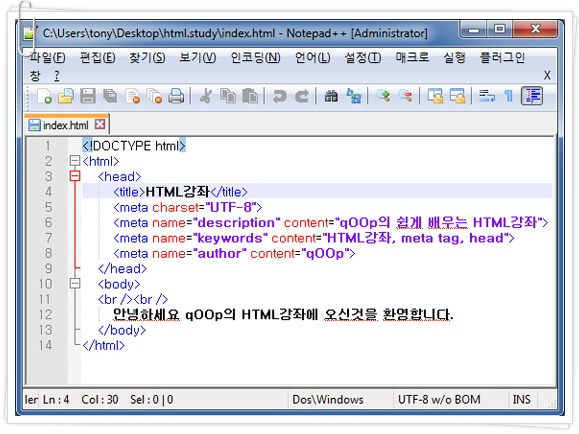The width and height of the screenshot is (579, 434).
Task: Open the 인코딩(N) menu
Action: coord(256,58)
